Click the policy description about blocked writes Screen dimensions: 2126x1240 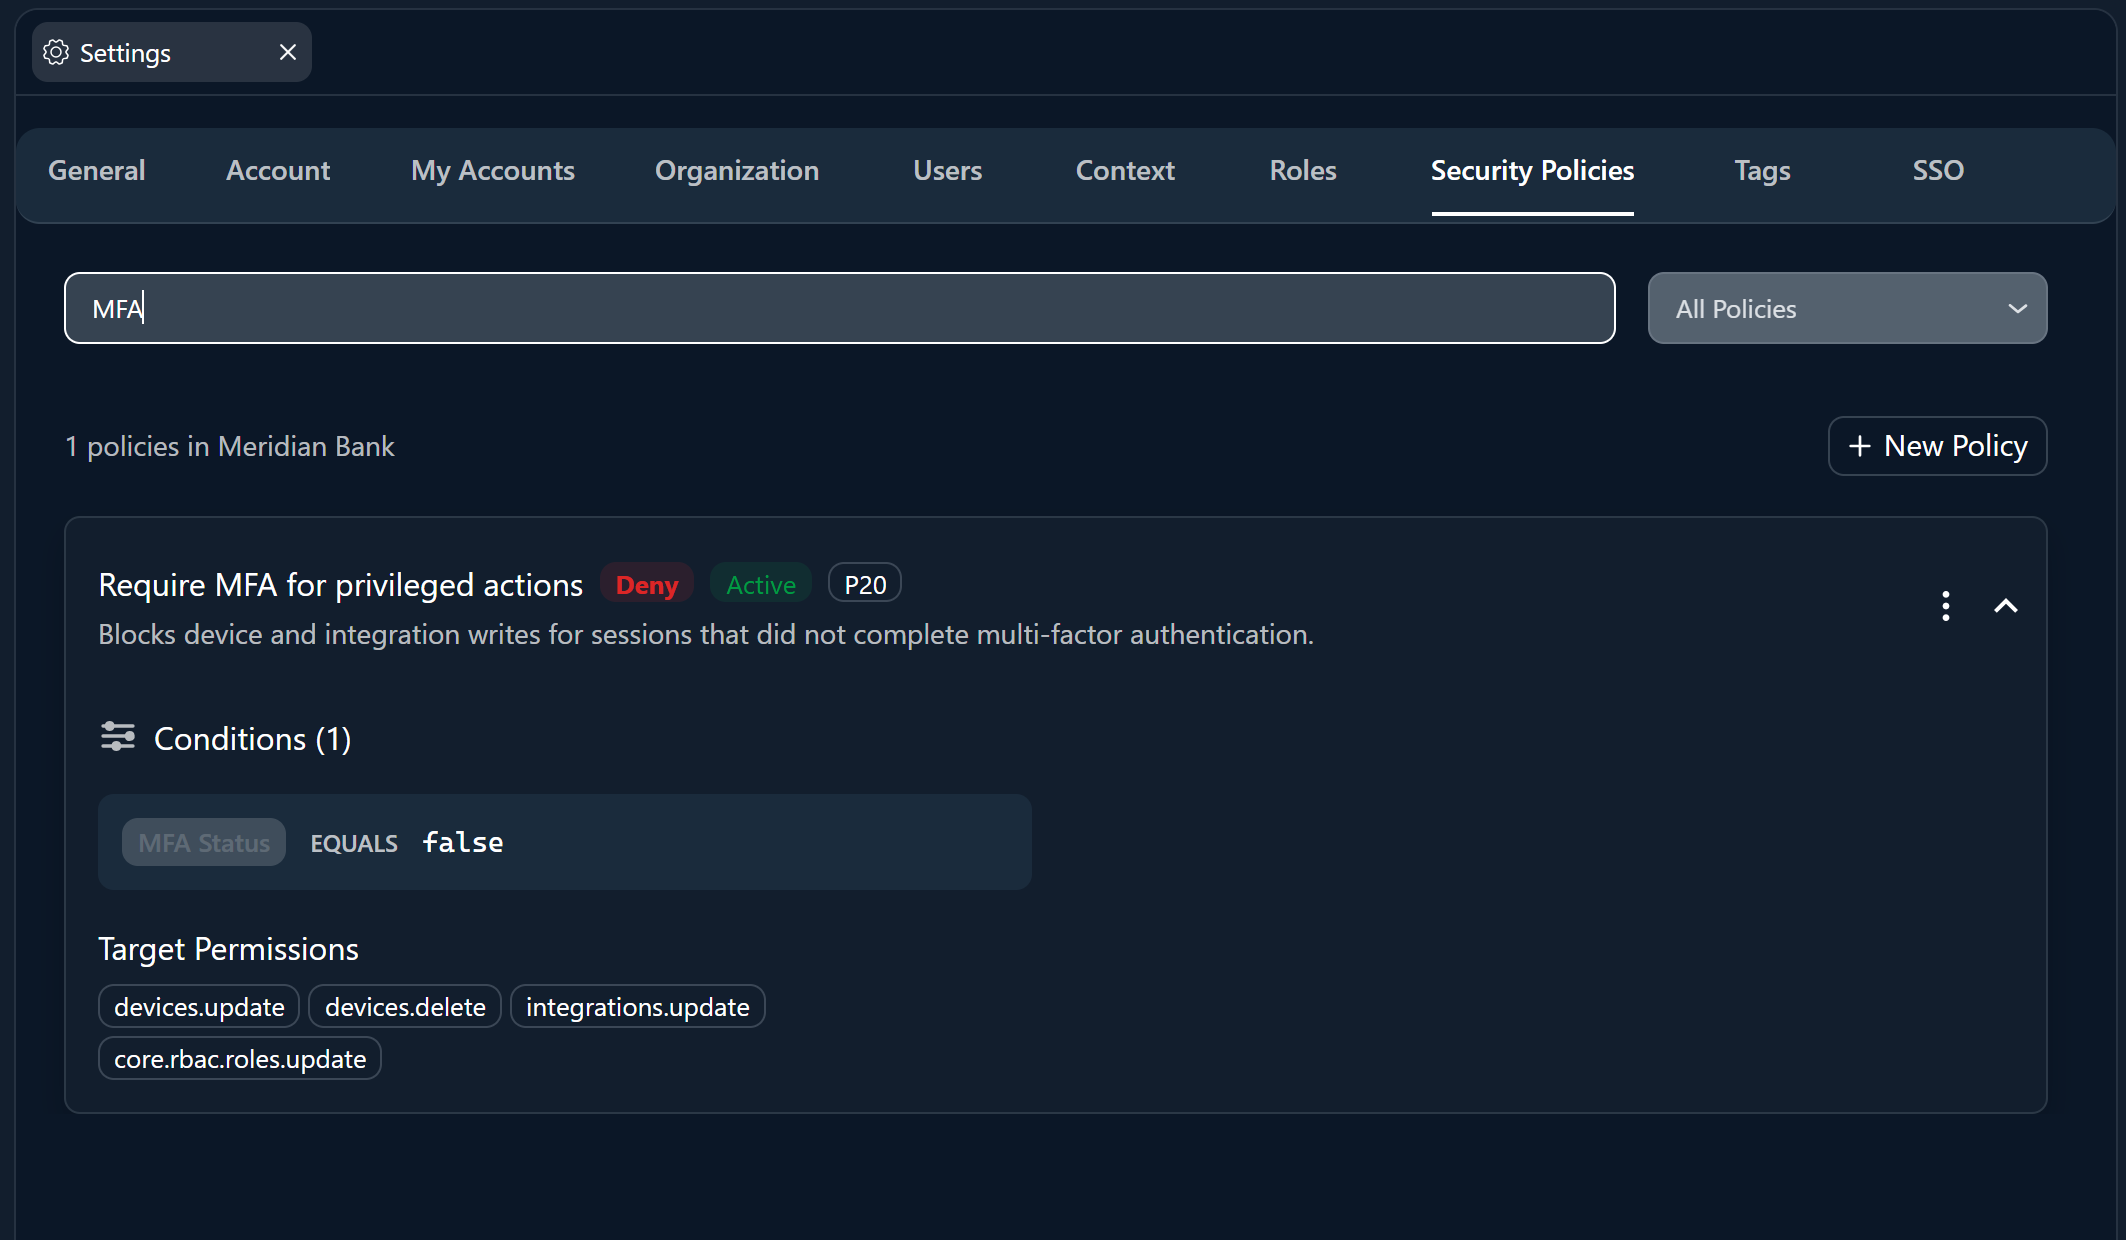[x=706, y=635]
